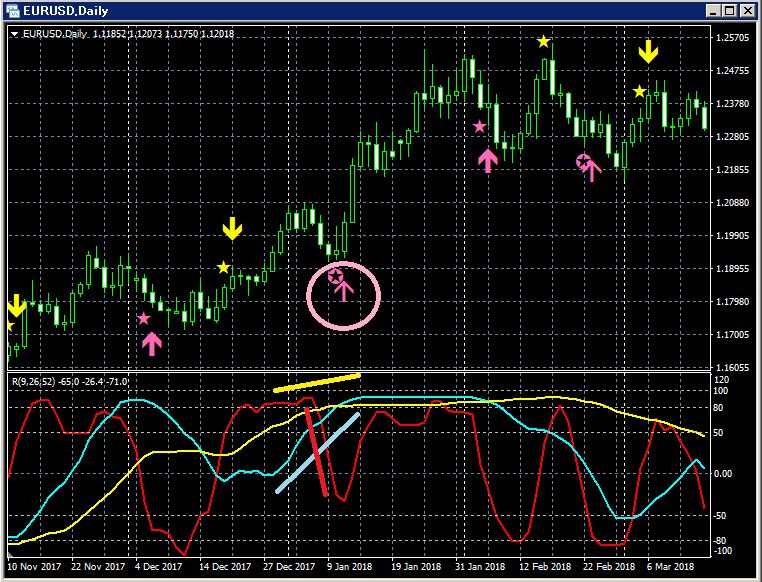Click the 0.00 level on indicator scale
The height and width of the screenshot is (582, 762).
[x=723, y=474]
